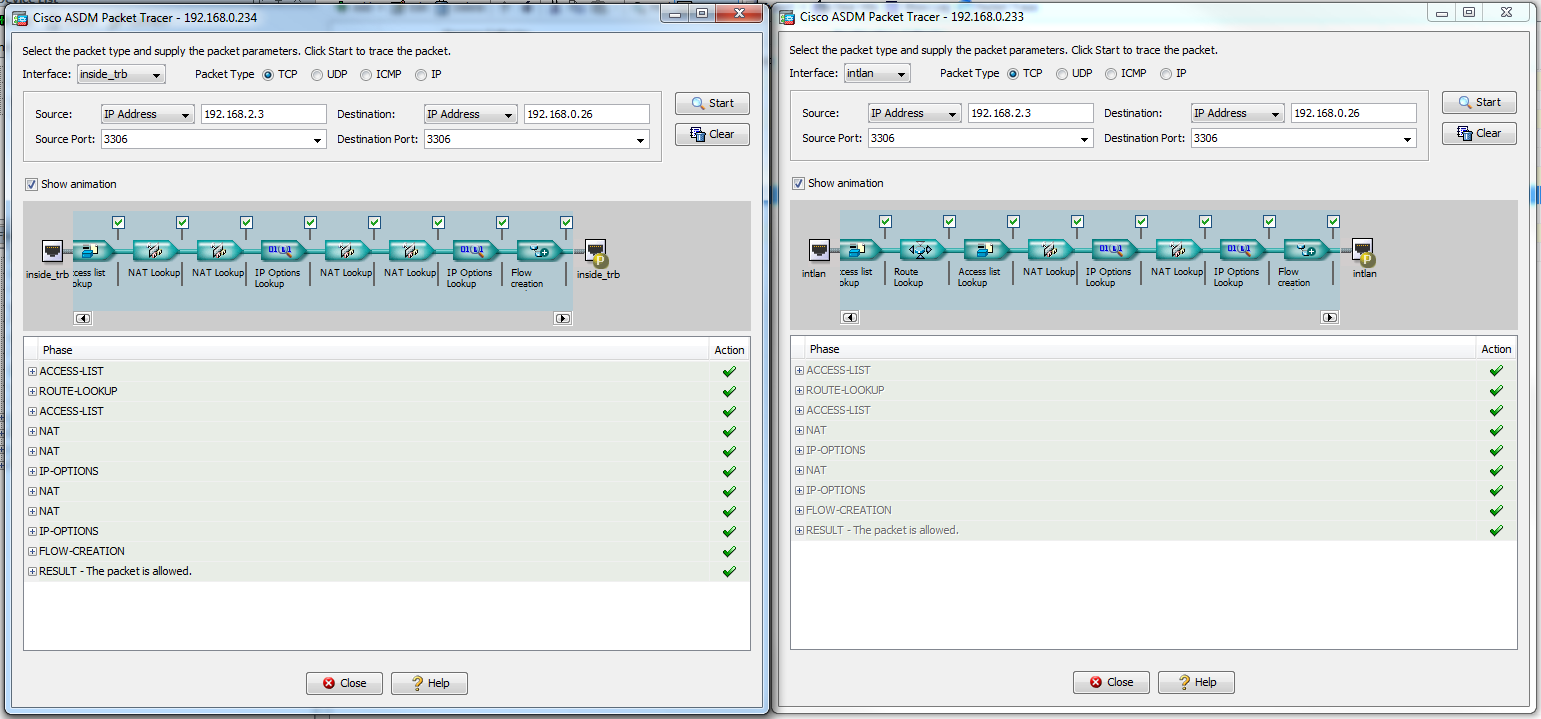Screen dimensions: 1541x719
Task: Click source intlan interface icon in right window
Action: coord(819,249)
